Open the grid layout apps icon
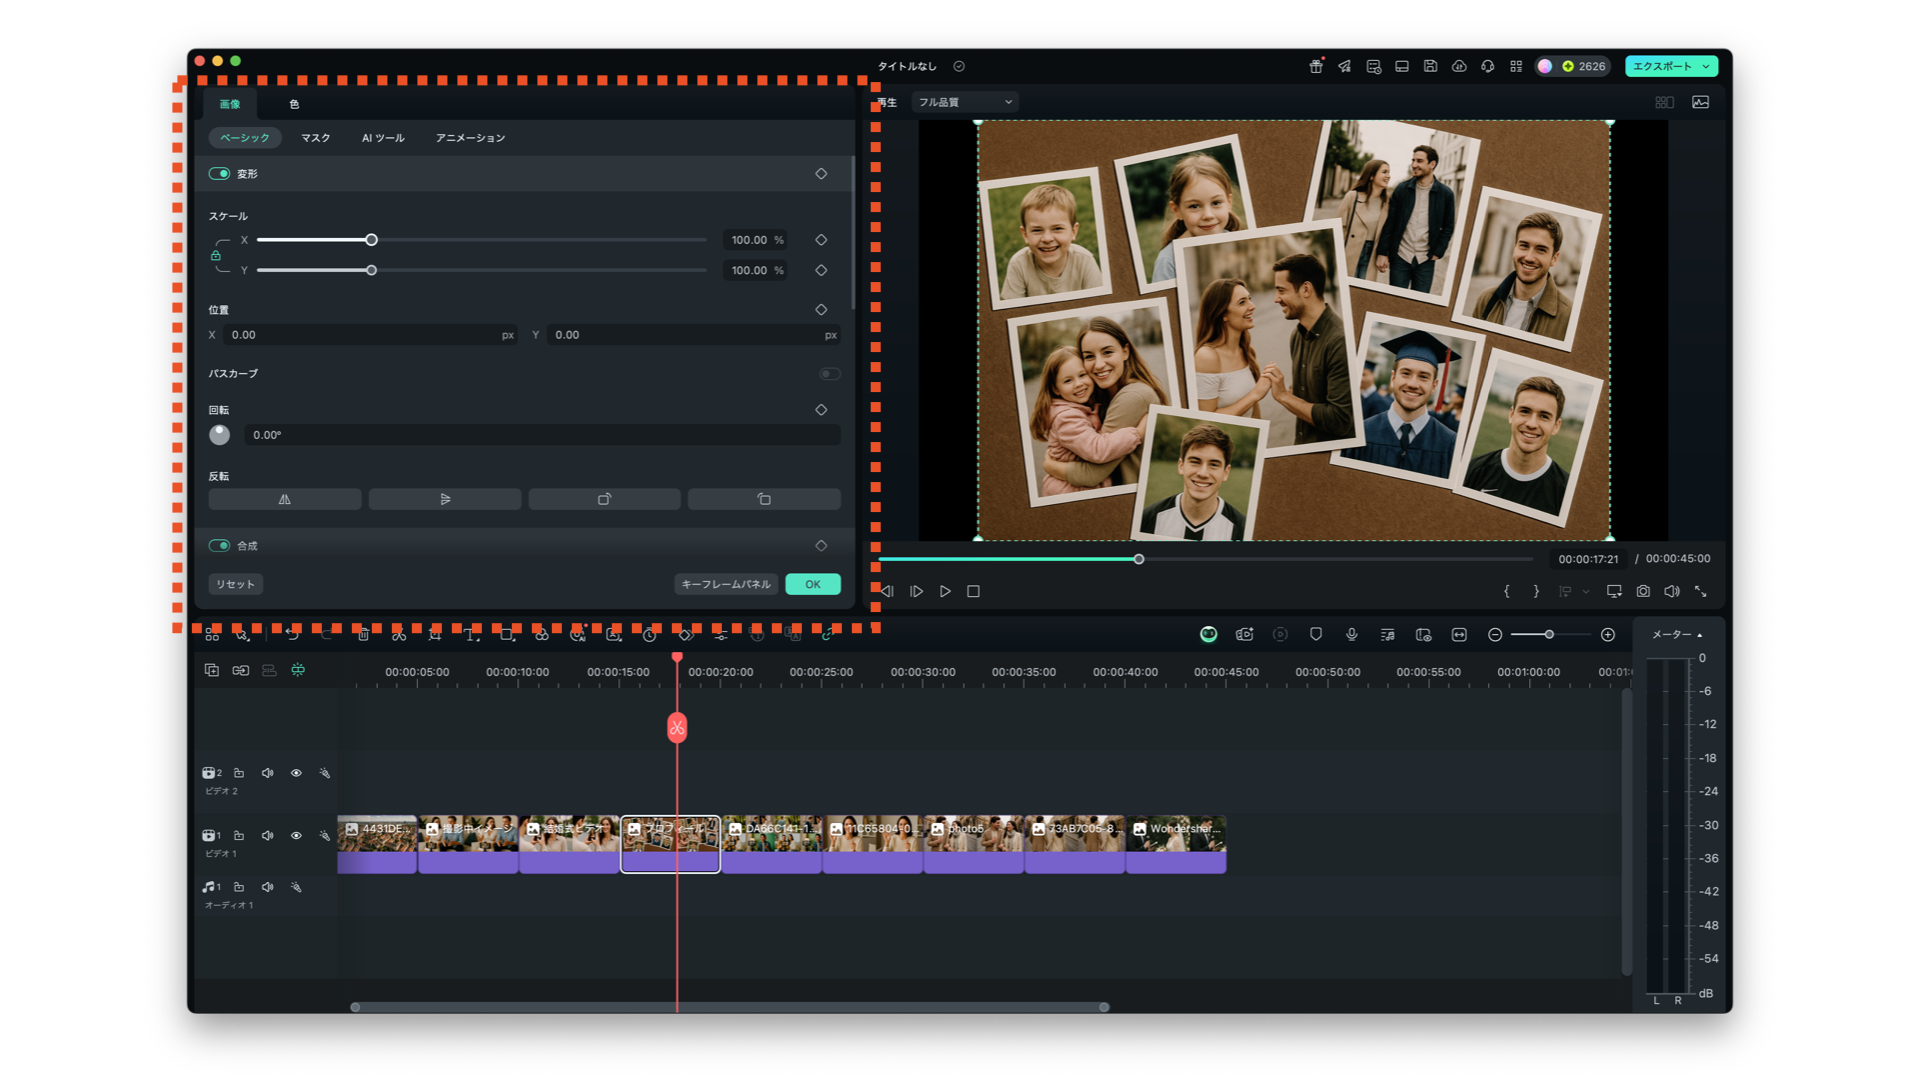1920x1080 pixels. coord(1516,66)
